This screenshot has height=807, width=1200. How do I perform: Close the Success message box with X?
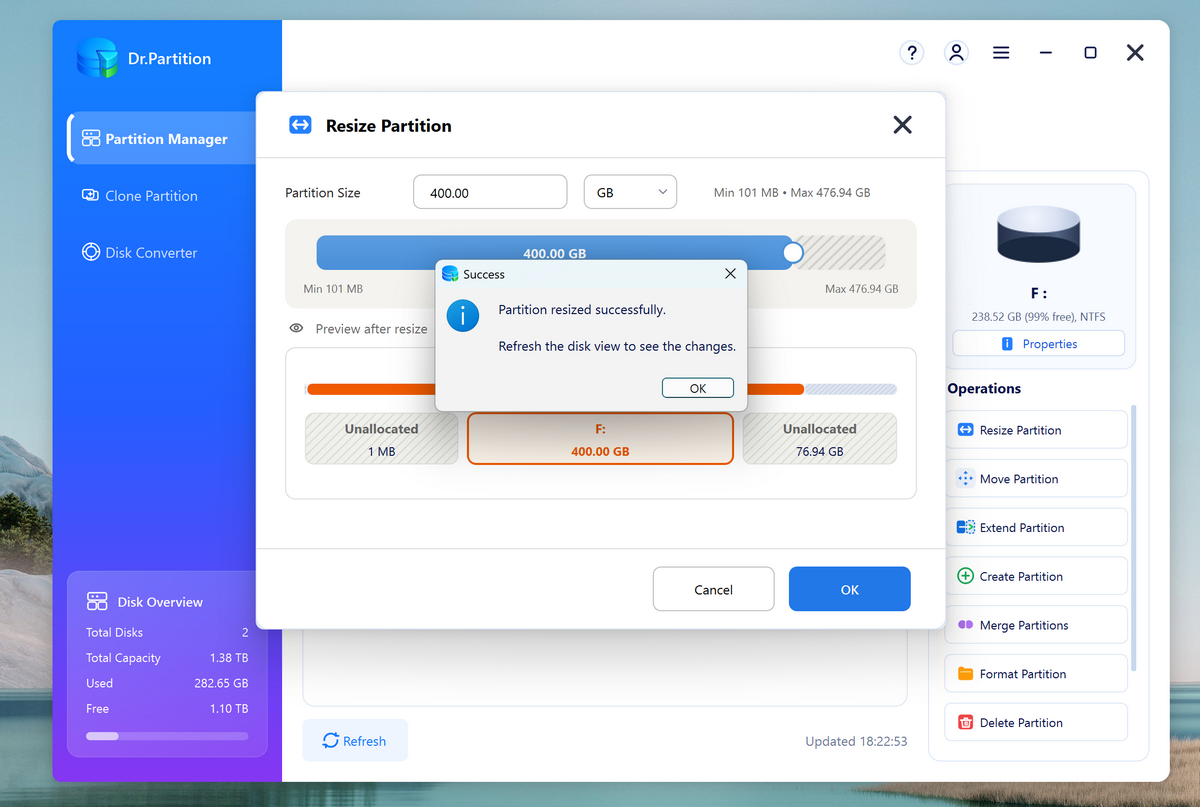(730, 273)
